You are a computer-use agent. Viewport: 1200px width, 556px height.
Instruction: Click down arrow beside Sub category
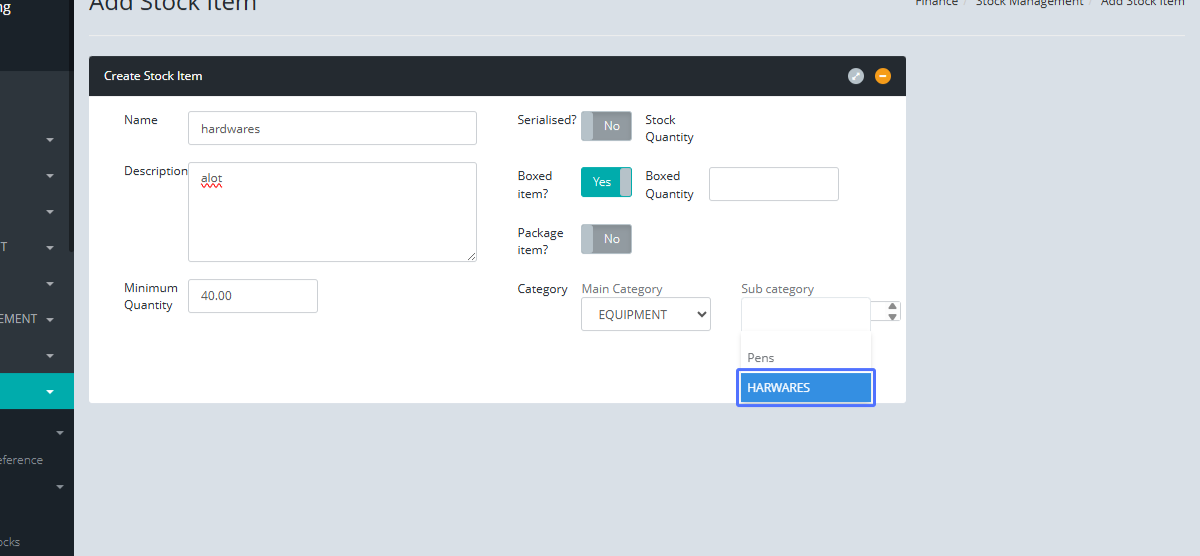893,317
